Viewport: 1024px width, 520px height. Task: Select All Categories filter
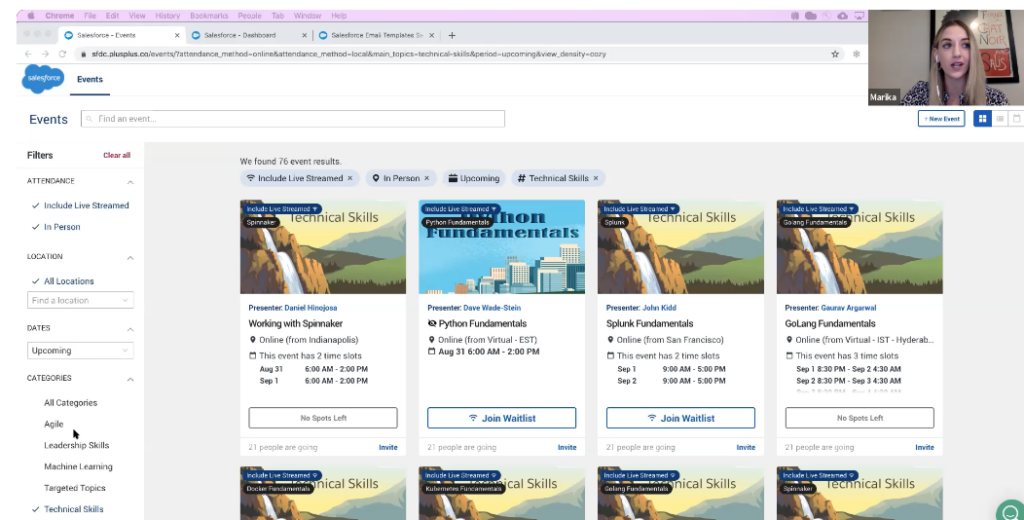coord(71,402)
